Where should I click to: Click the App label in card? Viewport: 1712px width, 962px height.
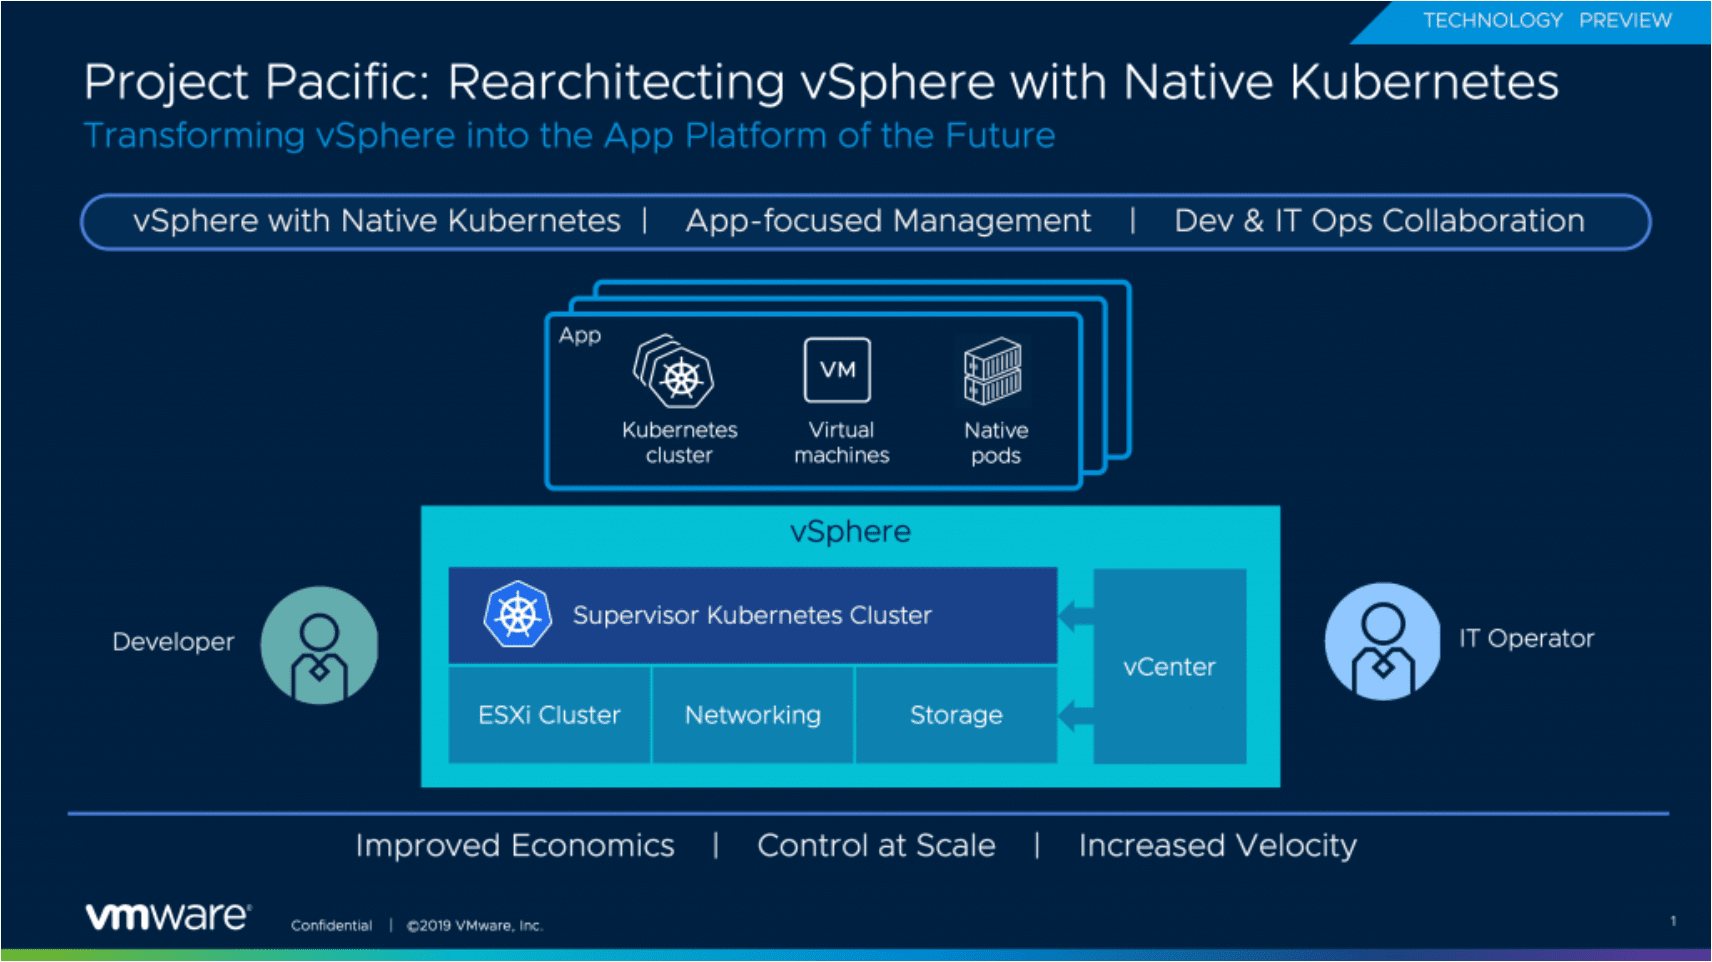[x=580, y=335]
